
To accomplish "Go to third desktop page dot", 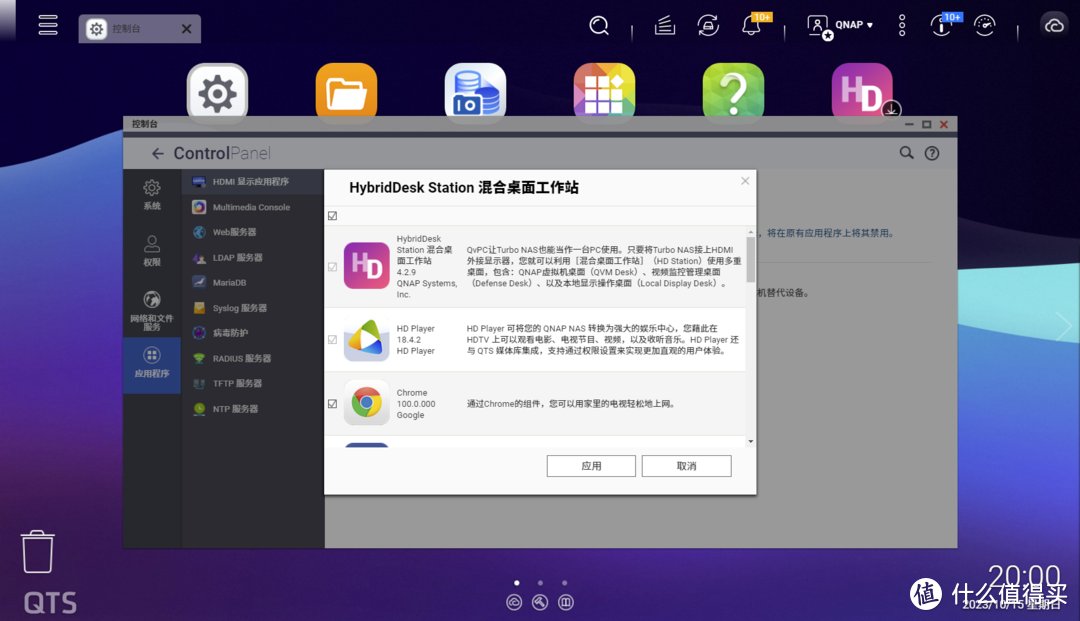I will coord(565,583).
